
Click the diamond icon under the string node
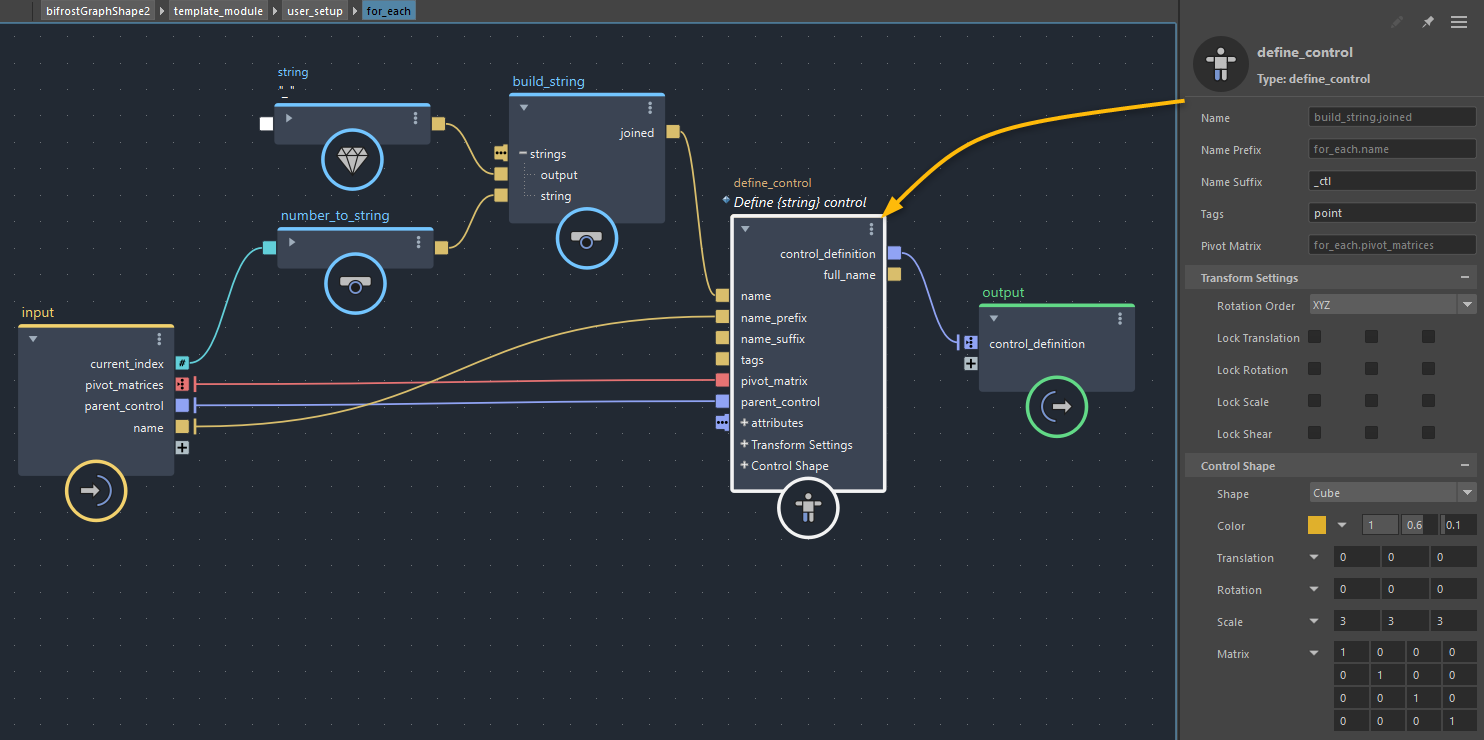tap(352, 160)
